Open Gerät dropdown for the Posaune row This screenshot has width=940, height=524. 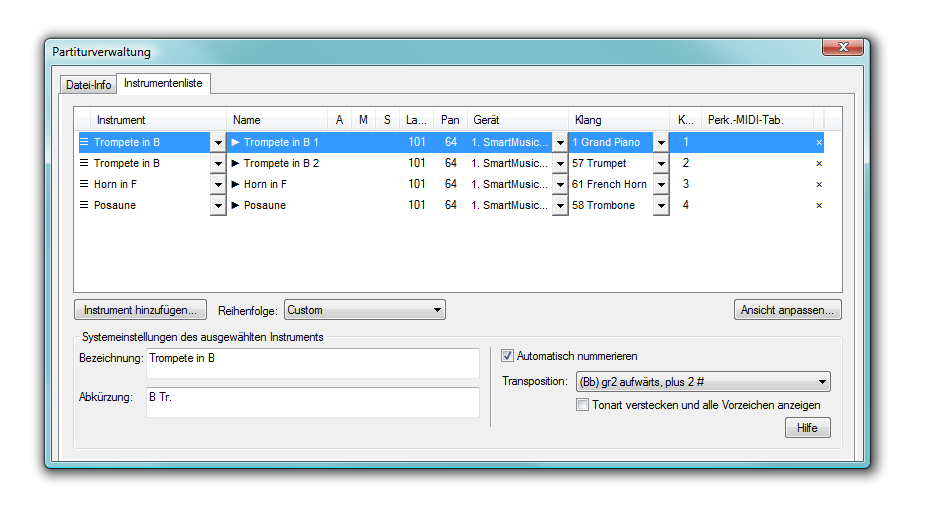560,205
